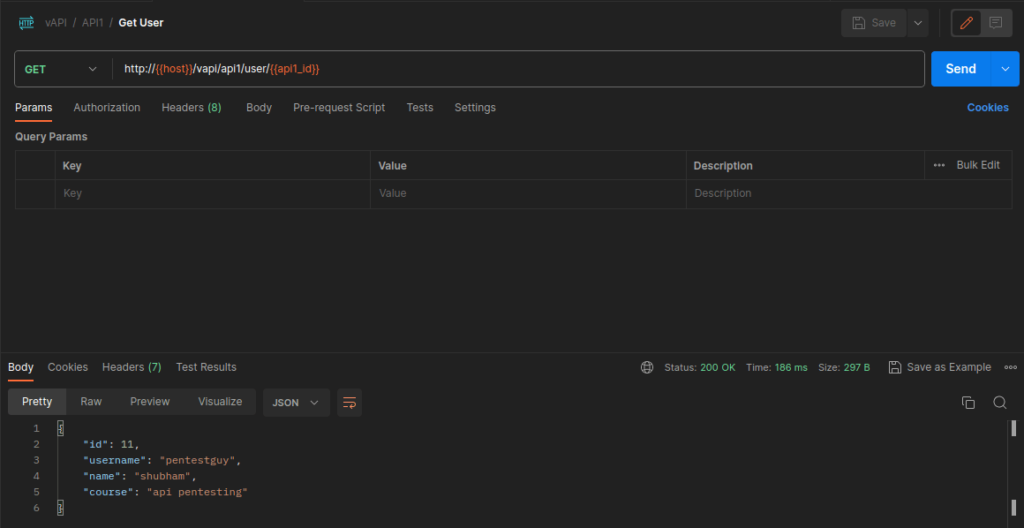Screen dimensions: 1024x528
Task: Switch to the Authorization tab
Action: coord(106,107)
